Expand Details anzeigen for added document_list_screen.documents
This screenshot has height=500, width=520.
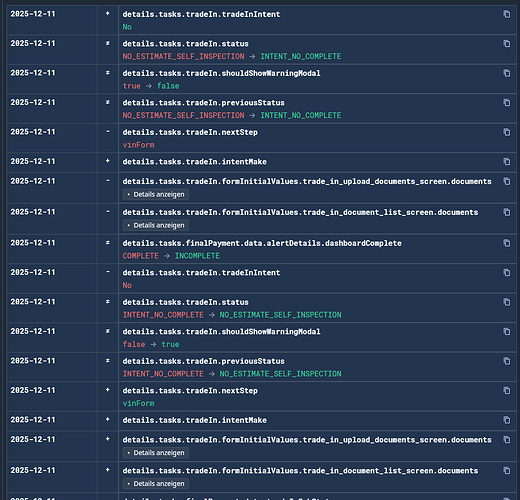point(156,484)
